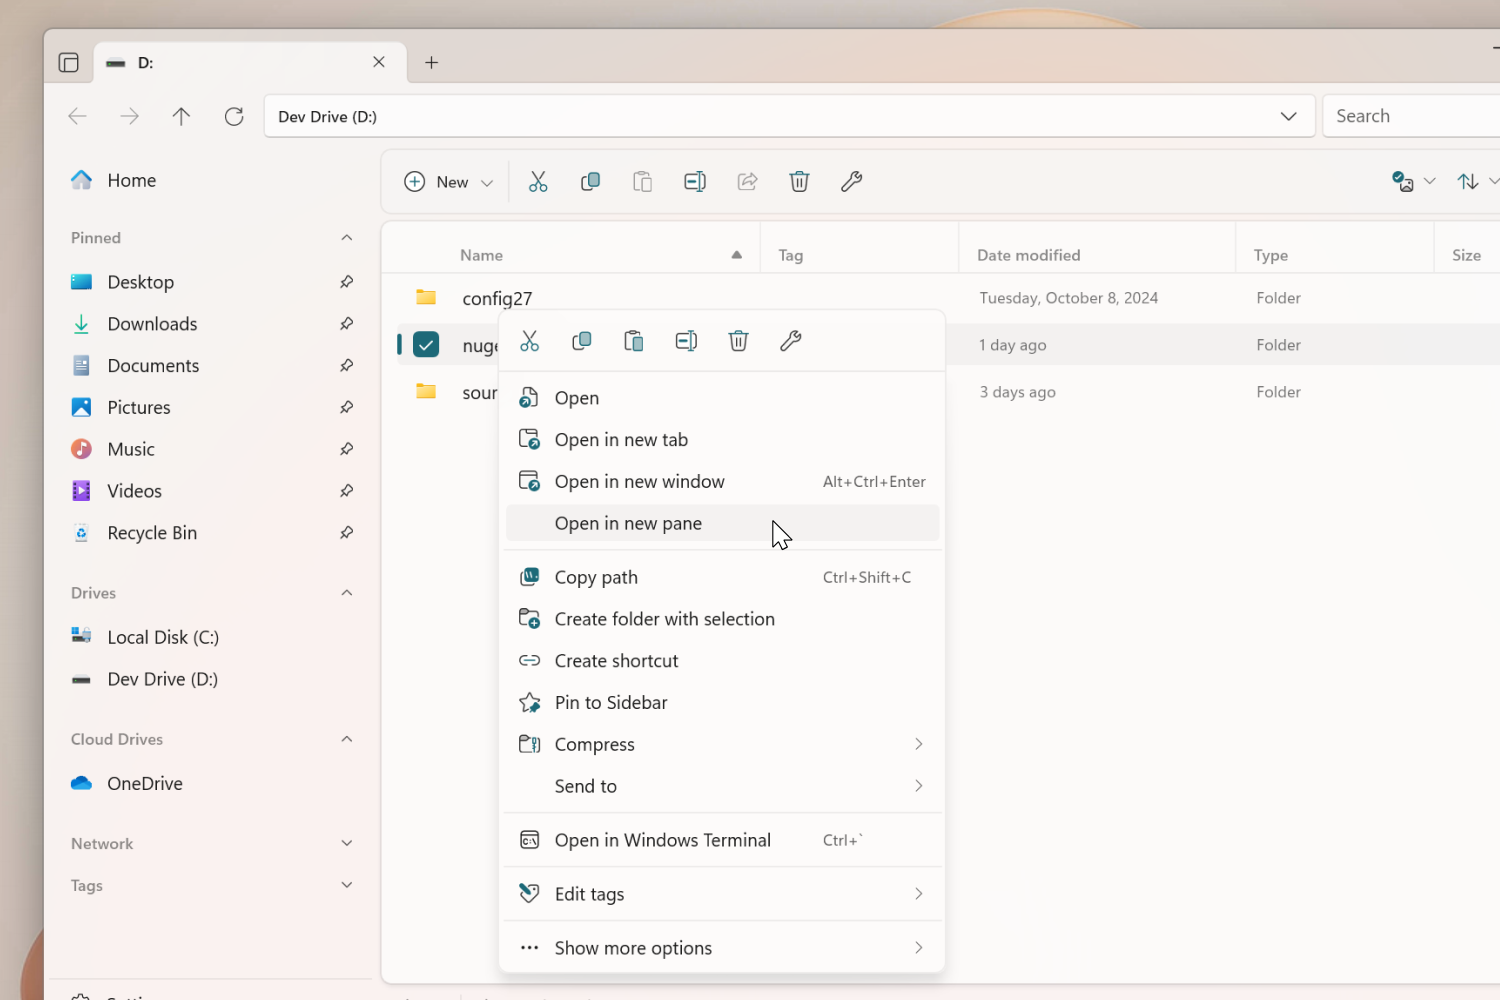Collapse the Drives section

(346, 593)
